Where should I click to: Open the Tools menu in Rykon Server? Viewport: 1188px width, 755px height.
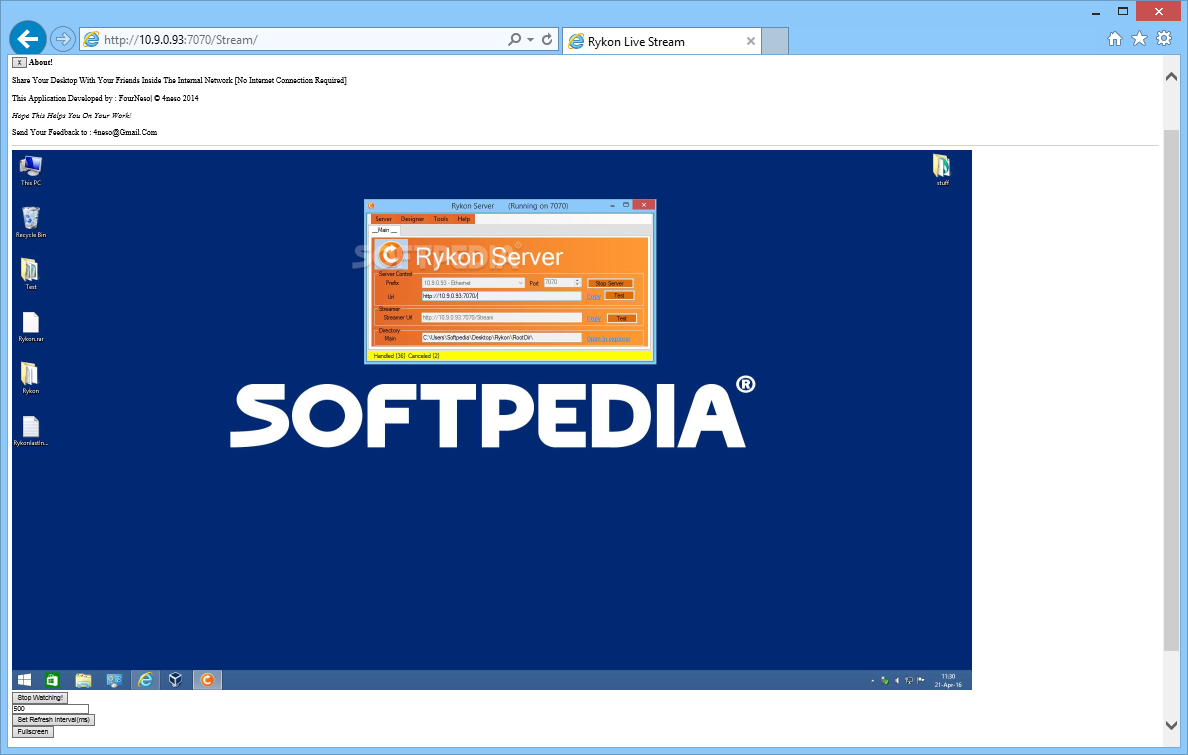coord(441,219)
